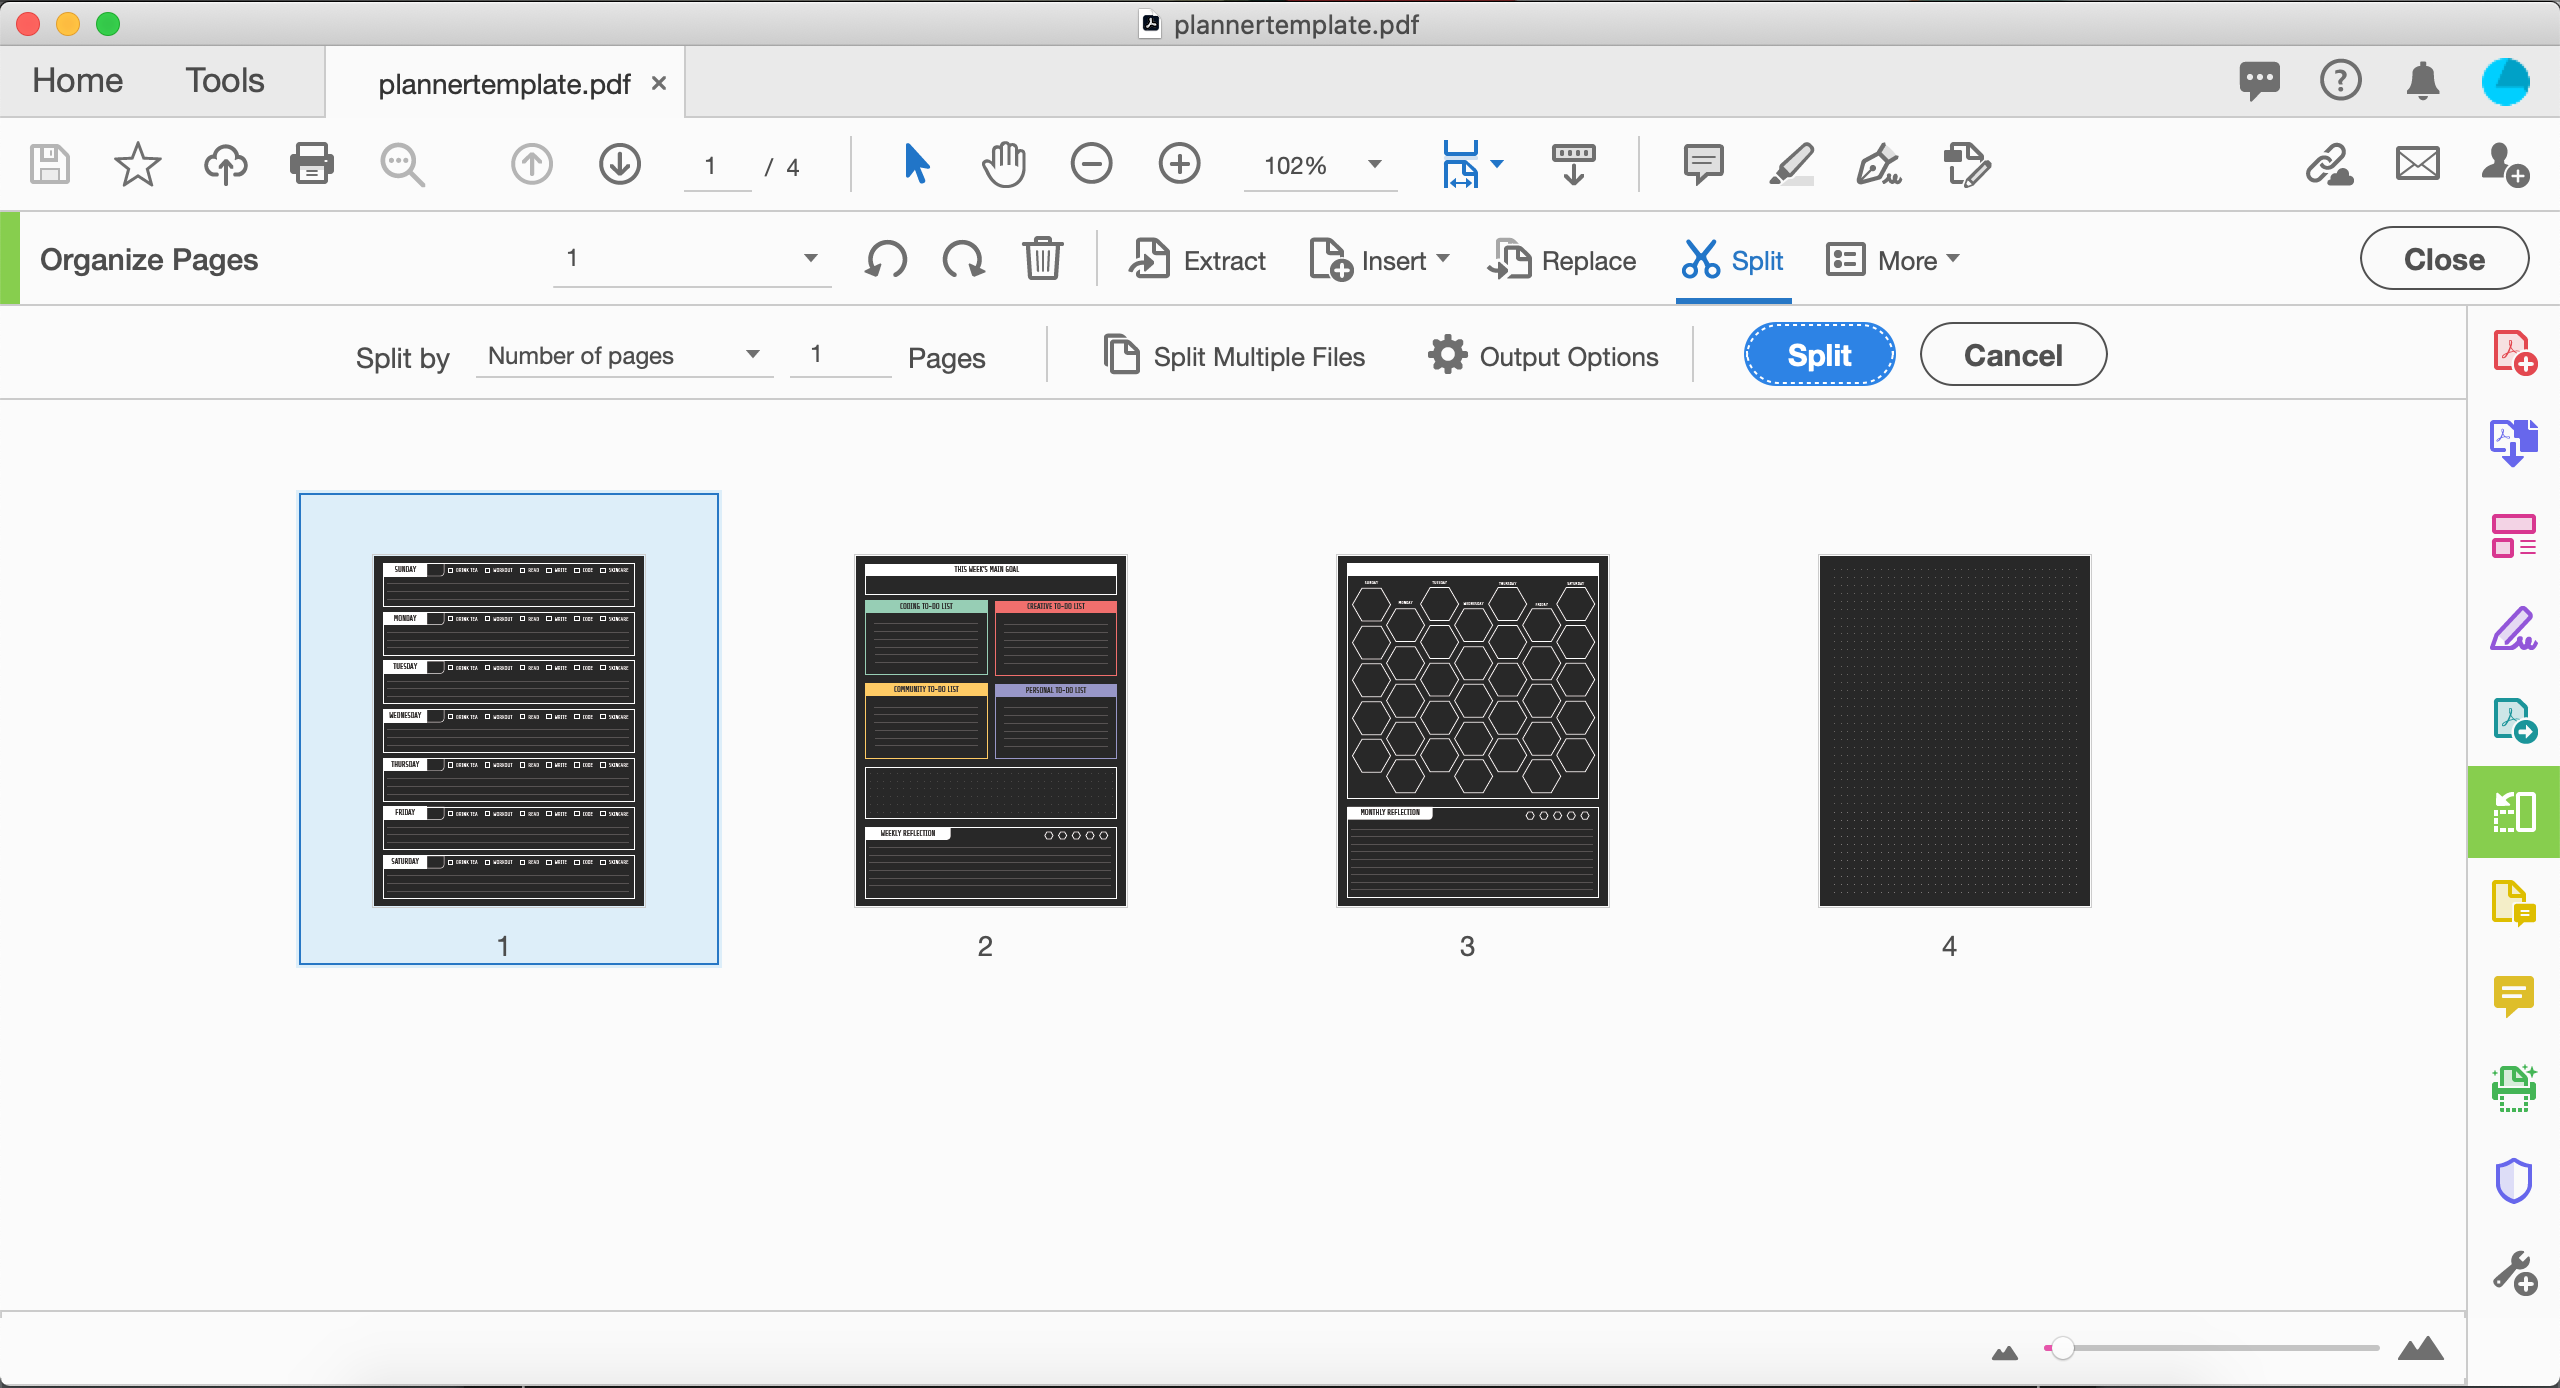Click the user profile avatar
The width and height of the screenshot is (2560, 1388).
click(x=2505, y=80)
